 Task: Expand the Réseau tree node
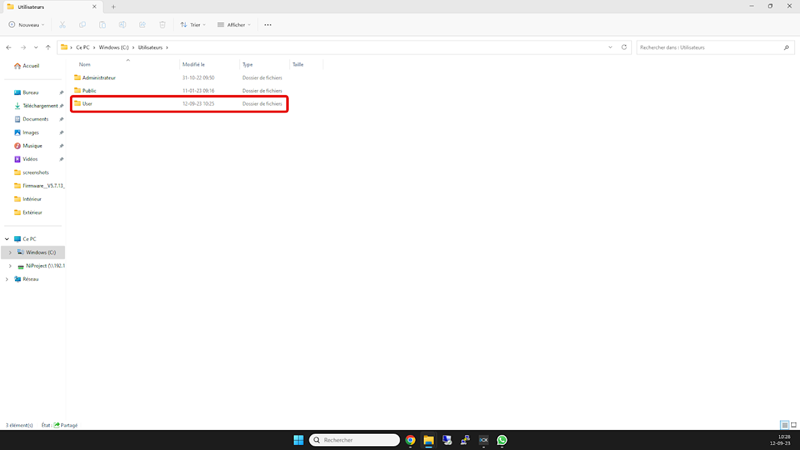[7, 279]
